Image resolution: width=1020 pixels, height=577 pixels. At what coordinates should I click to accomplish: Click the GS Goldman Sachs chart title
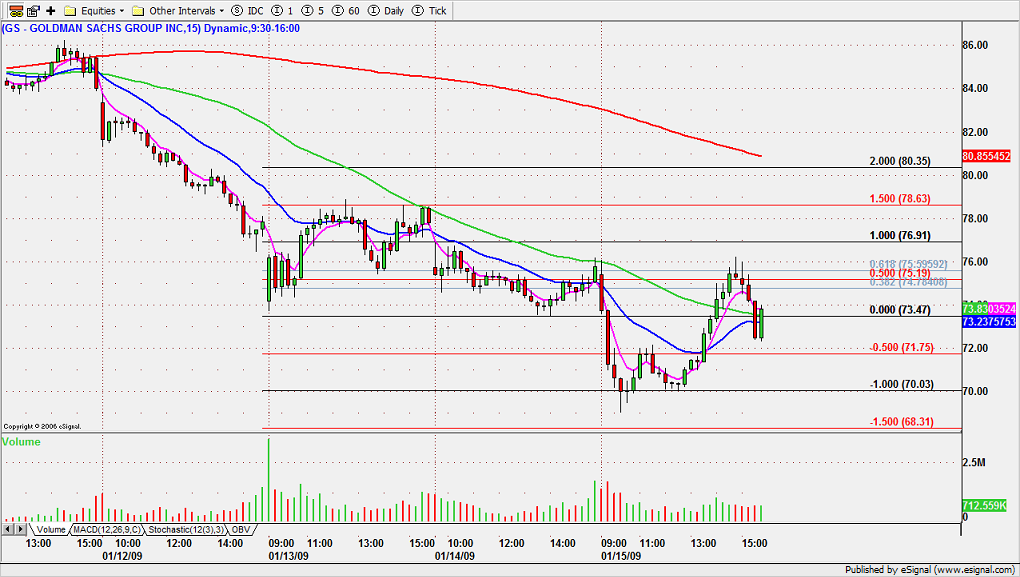(x=151, y=28)
